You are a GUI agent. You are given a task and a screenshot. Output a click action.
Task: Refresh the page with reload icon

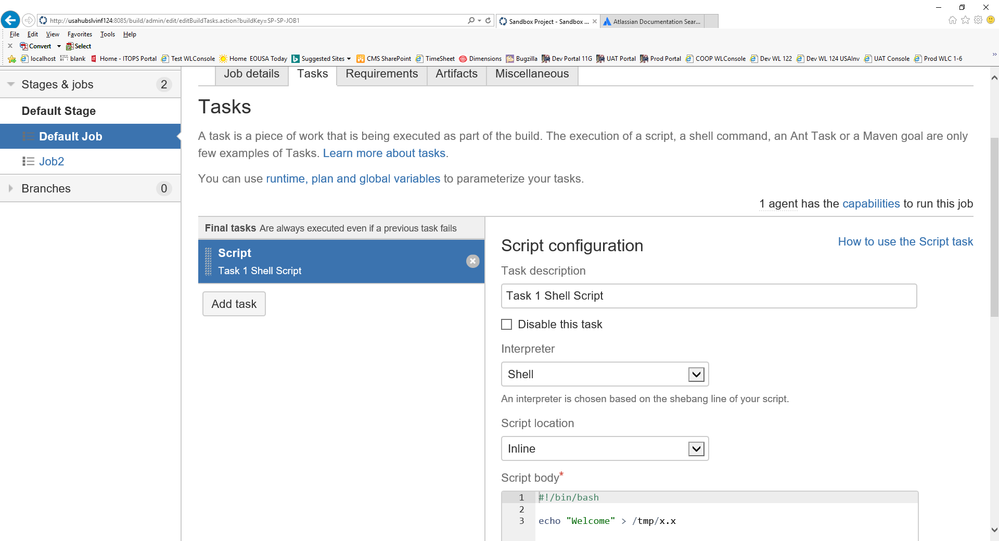(488, 20)
